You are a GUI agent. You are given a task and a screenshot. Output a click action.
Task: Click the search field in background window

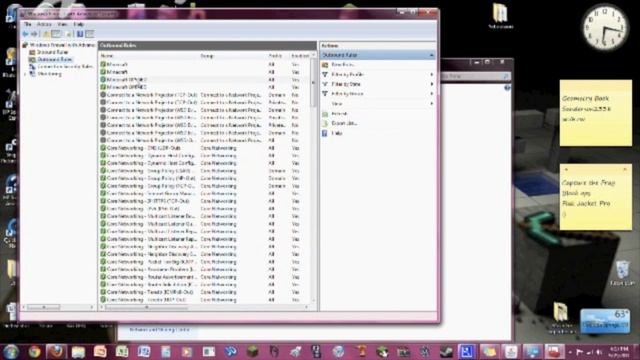475,76
